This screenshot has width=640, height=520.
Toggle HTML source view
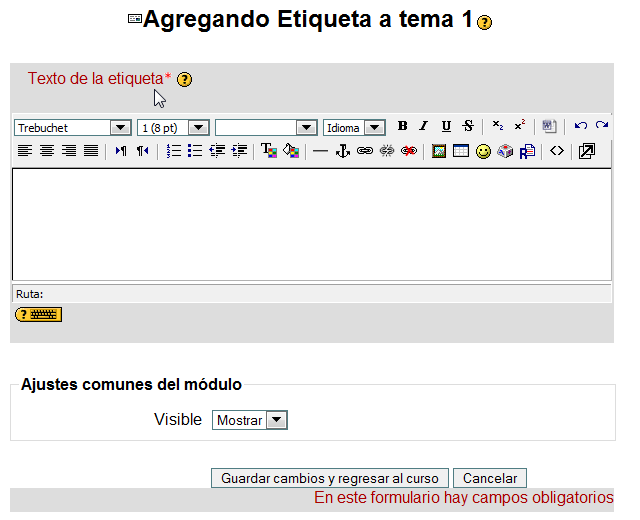pyautogui.click(x=557, y=151)
